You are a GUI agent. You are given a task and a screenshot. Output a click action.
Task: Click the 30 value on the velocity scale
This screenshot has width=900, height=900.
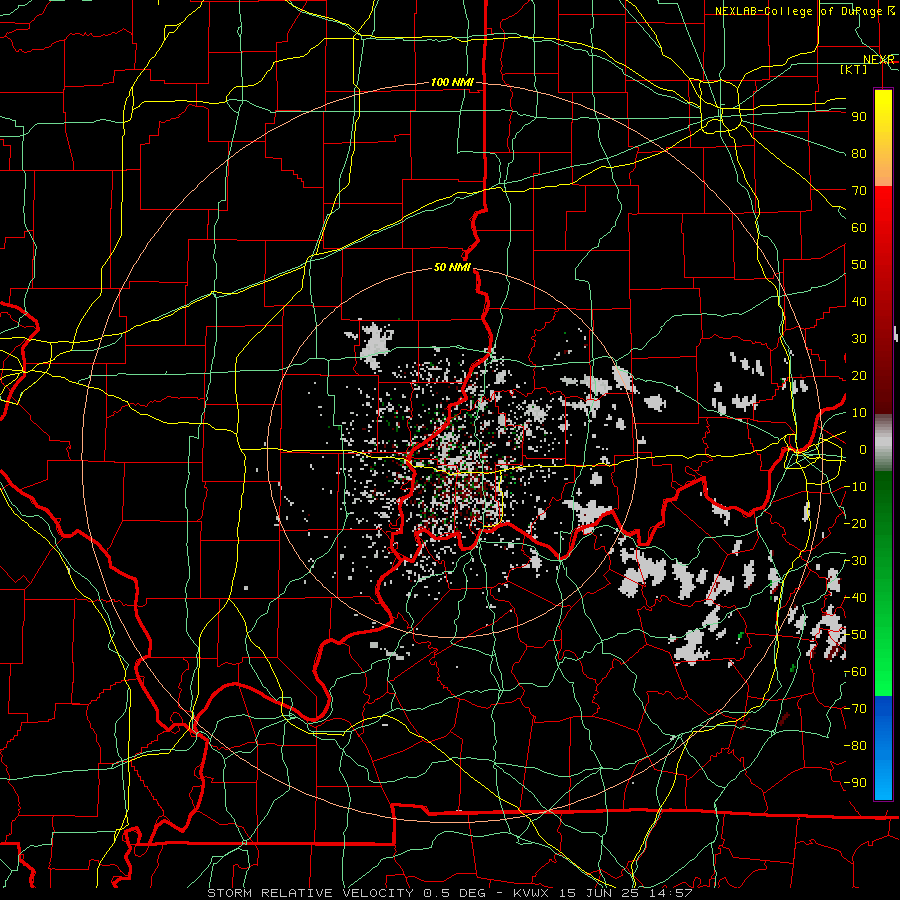859,339
